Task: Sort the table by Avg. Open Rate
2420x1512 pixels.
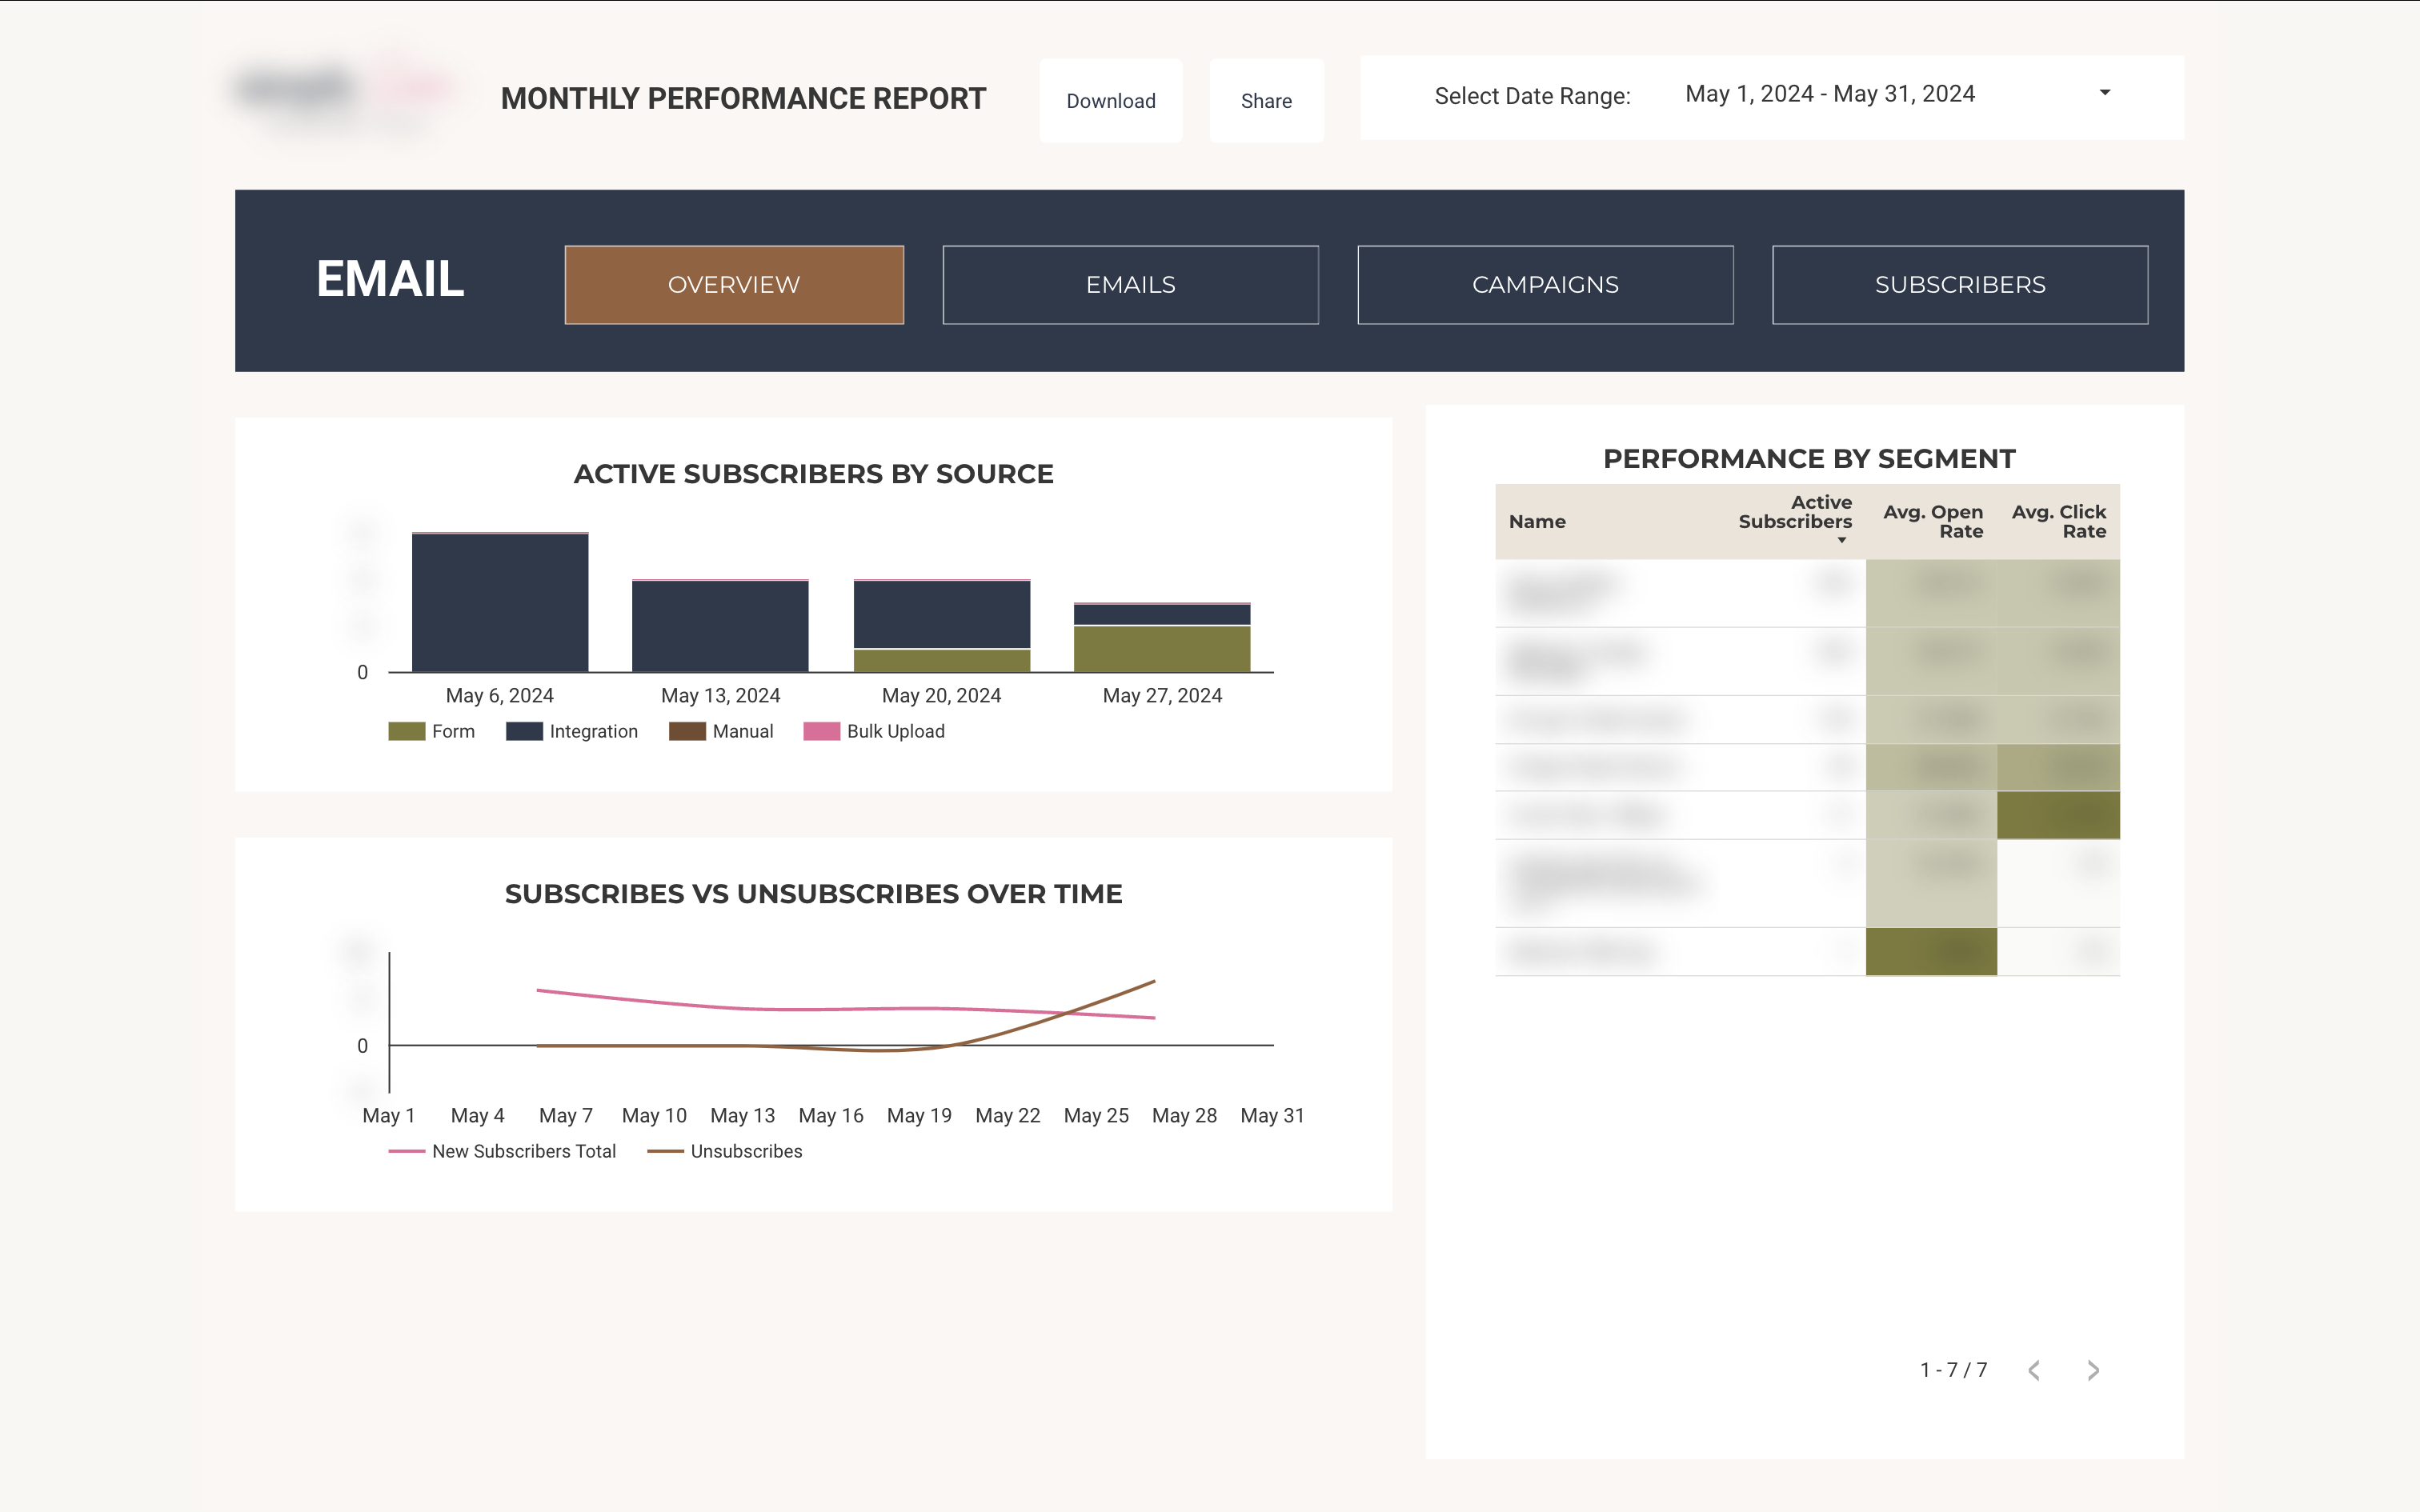Action: [1934, 521]
